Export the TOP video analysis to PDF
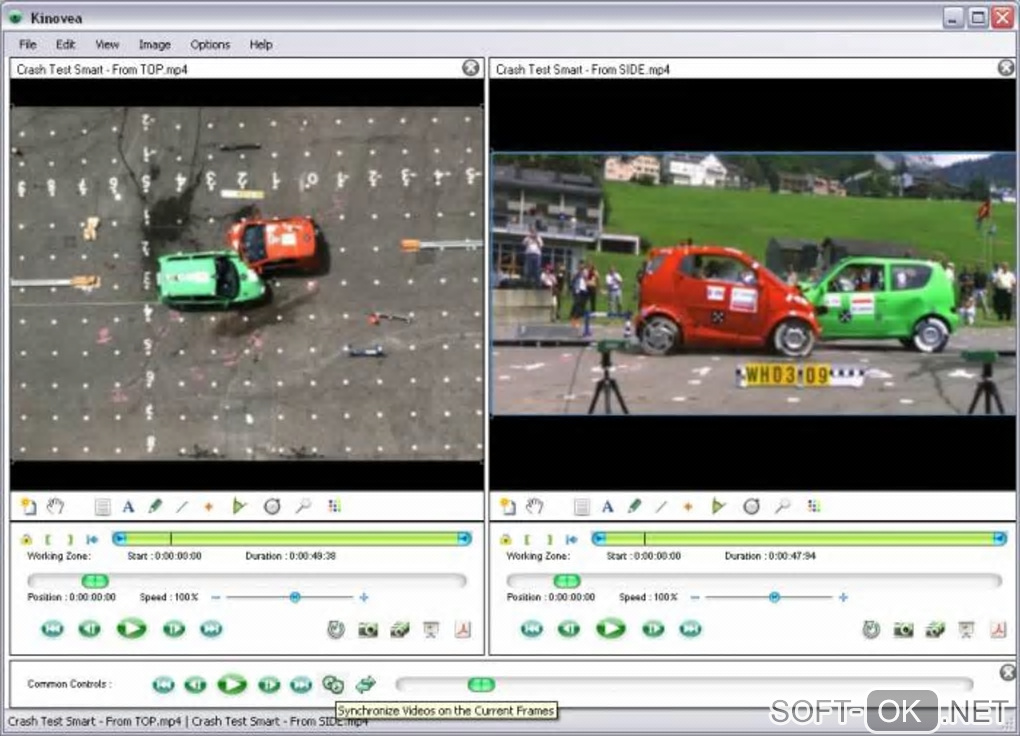Screen dimensions: 1020x736 pos(463,629)
